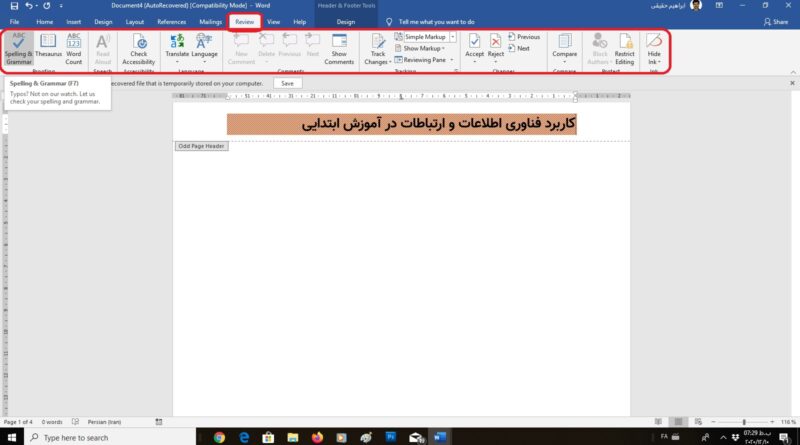Screen dimensions: 800x445
Task: Toggle the Hide Ink option
Action: tap(654, 49)
